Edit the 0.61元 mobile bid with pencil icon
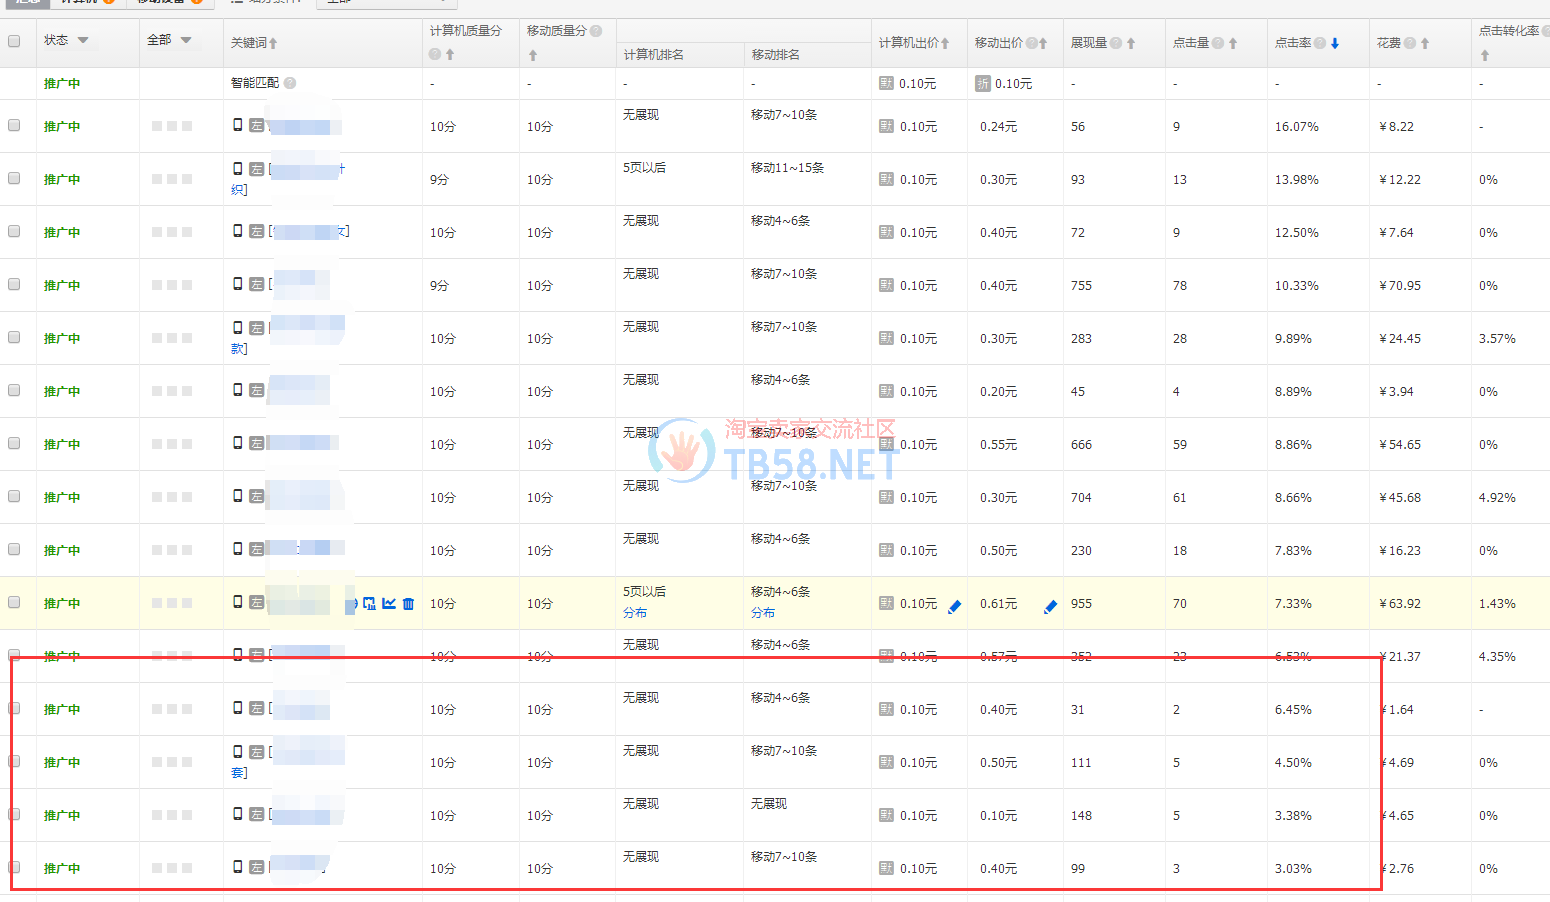Screen dimensions: 1550x902 click(1050, 606)
